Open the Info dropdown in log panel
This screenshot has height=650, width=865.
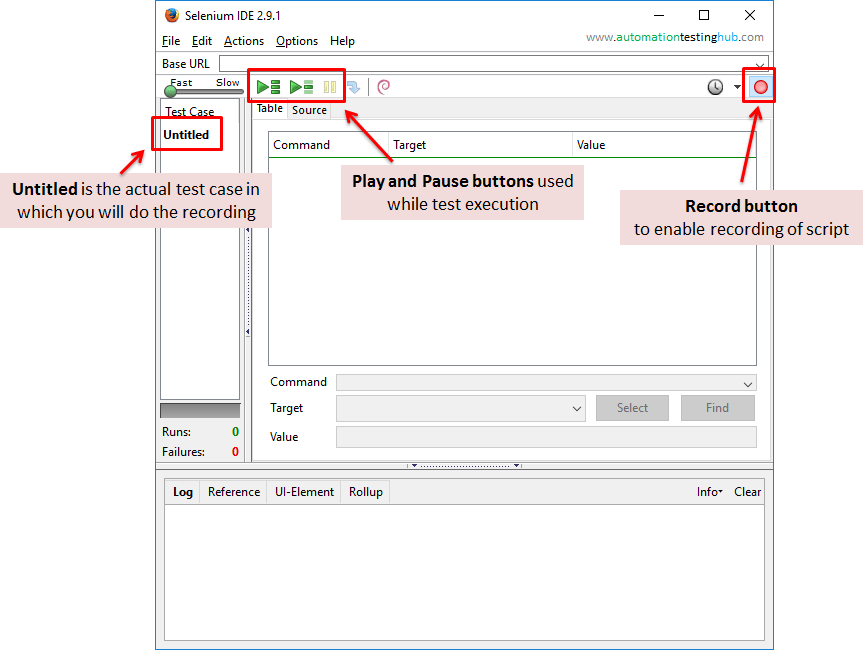[x=709, y=491]
